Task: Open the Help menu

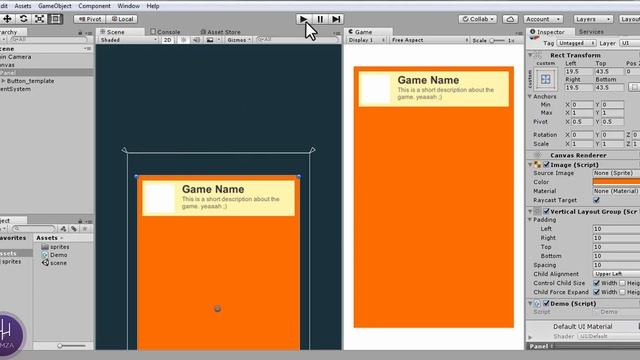Action: pos(153,6)
